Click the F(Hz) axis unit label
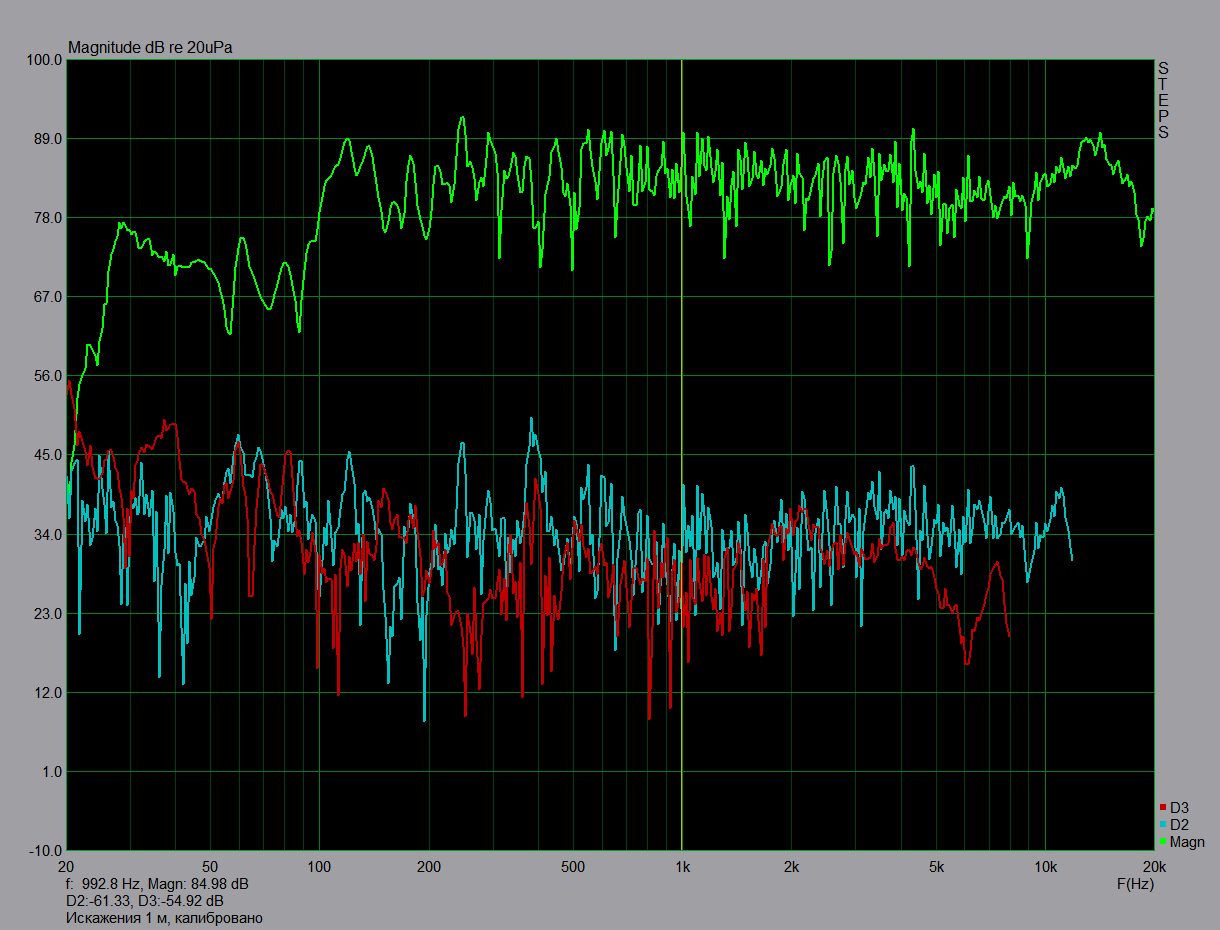The width and height of the screenshot is (1220, 930). pyautogui.click(x=1135, y=885)
